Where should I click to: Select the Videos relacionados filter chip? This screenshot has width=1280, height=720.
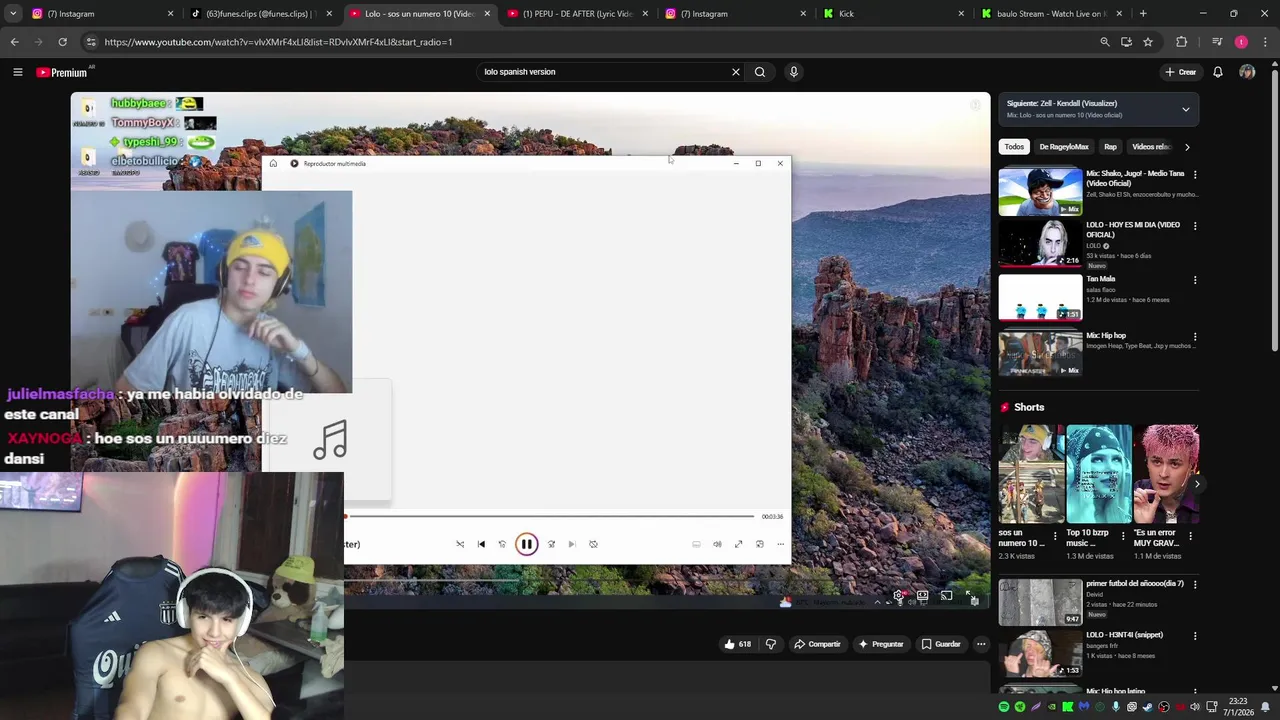[x=1151, y=147]
